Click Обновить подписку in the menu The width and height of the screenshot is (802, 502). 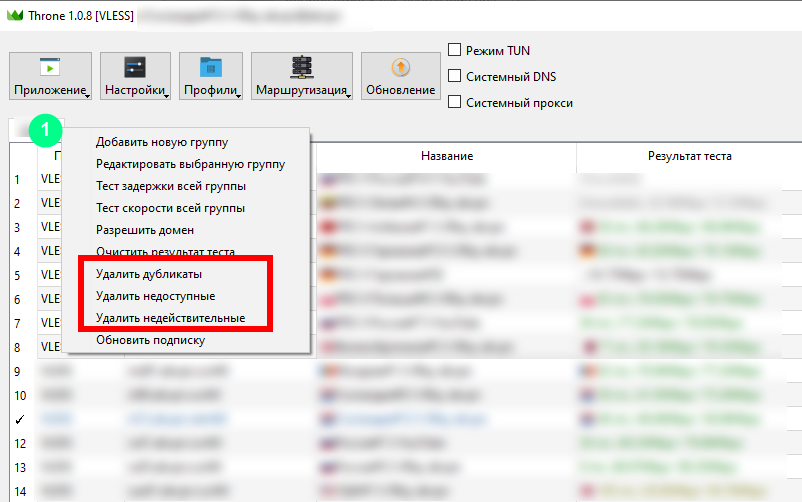tap(150, 340)
